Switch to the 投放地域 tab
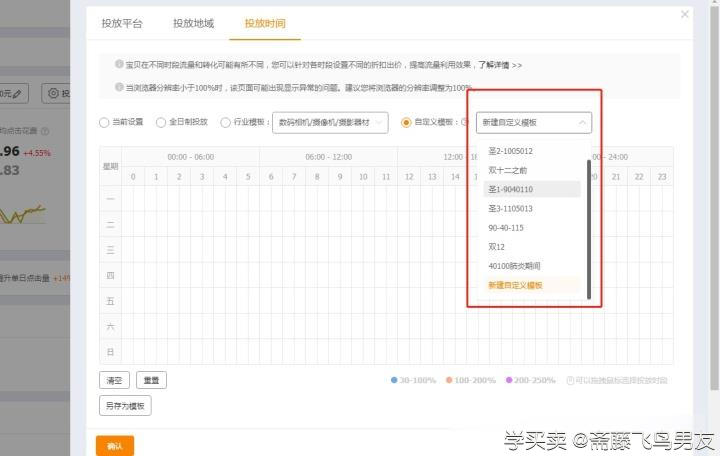This screenshot has height=456, width=720. pos(193,23)
